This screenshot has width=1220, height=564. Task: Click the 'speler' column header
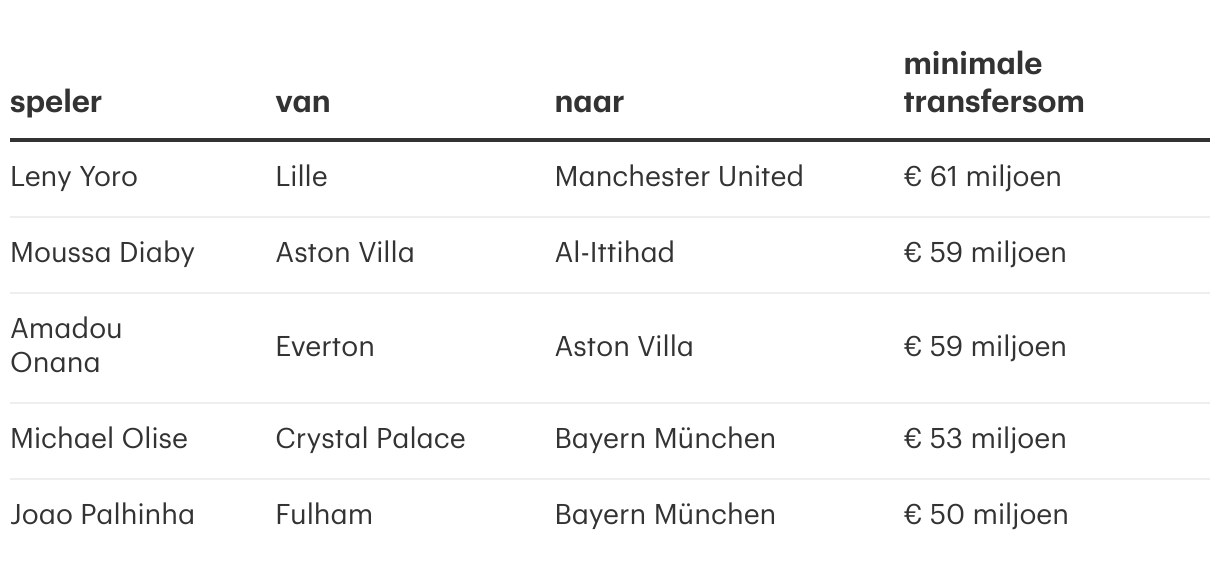[56, 102]
